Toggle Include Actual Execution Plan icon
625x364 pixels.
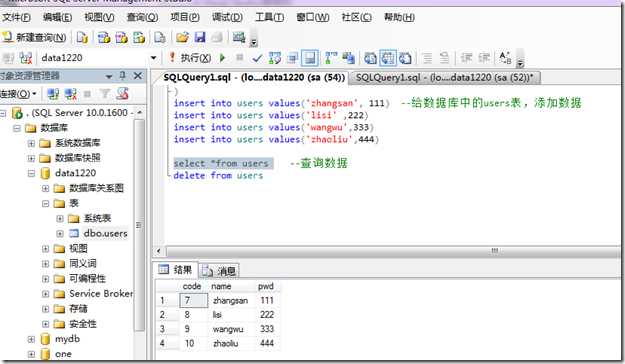[x=330, y=58]
